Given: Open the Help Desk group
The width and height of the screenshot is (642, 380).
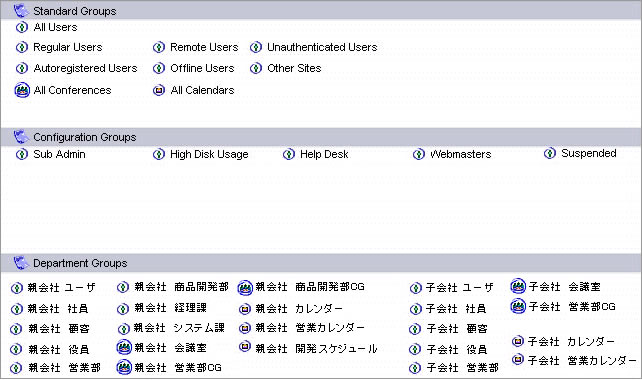Looking at the screenshot, I should [324, 154].
